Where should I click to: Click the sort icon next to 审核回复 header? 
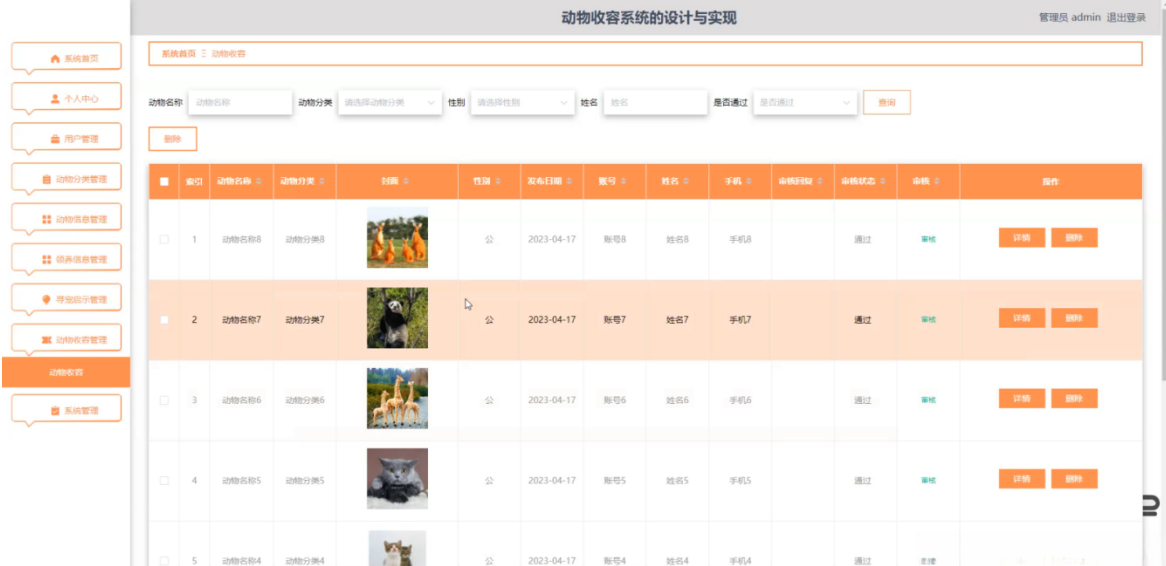[x=820, y=181]
